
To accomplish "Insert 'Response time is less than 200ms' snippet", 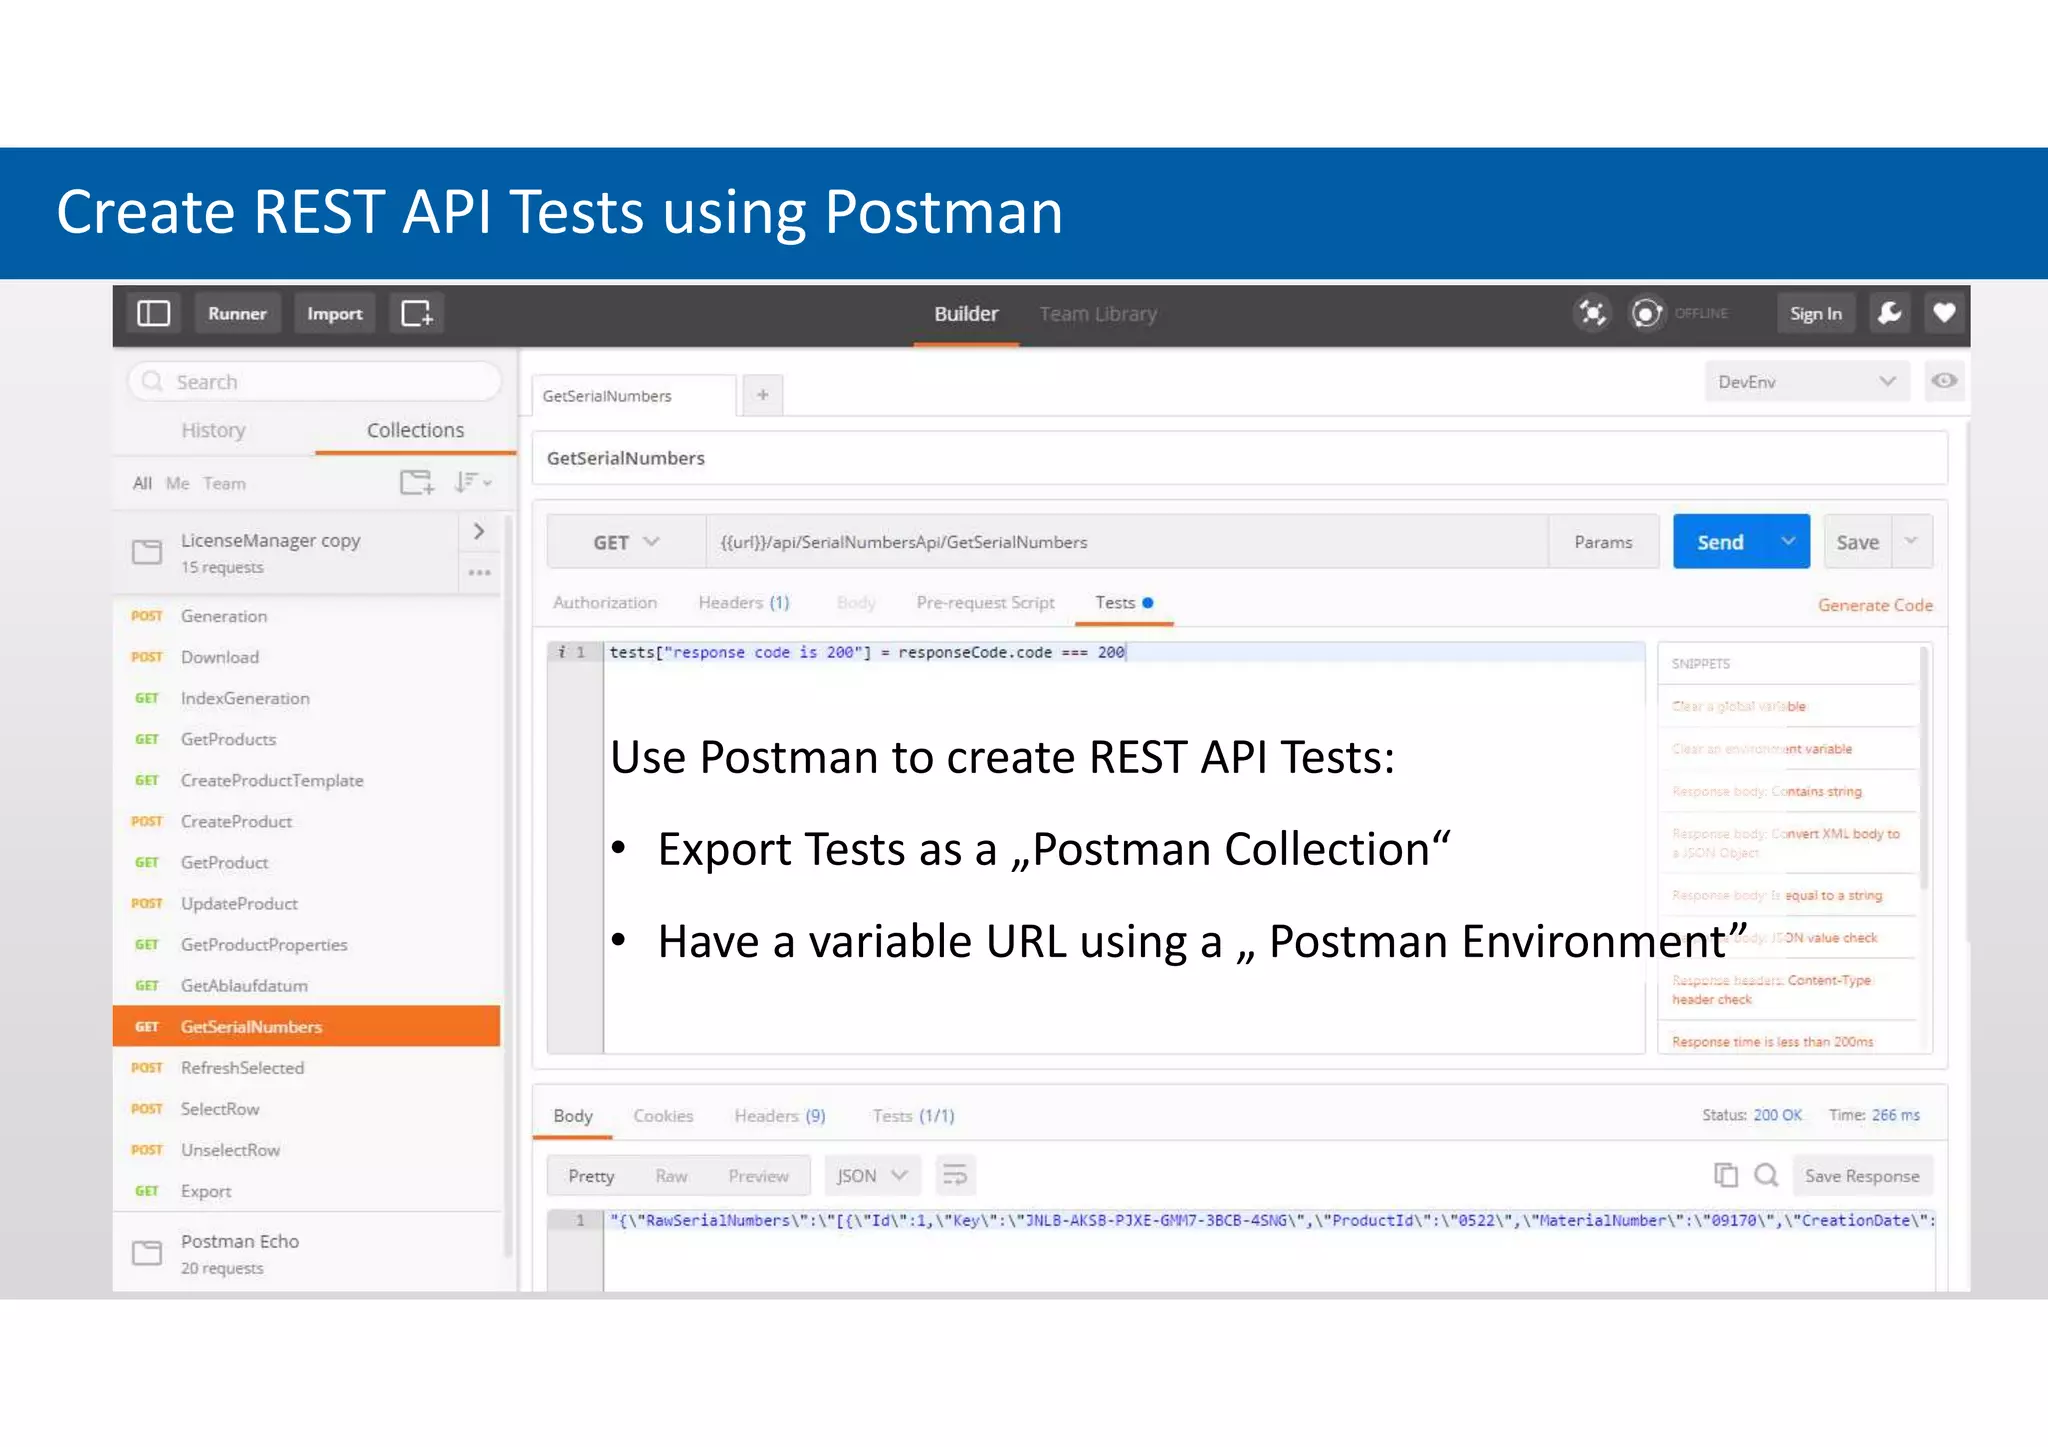I will click(x=1773, y=1041).
